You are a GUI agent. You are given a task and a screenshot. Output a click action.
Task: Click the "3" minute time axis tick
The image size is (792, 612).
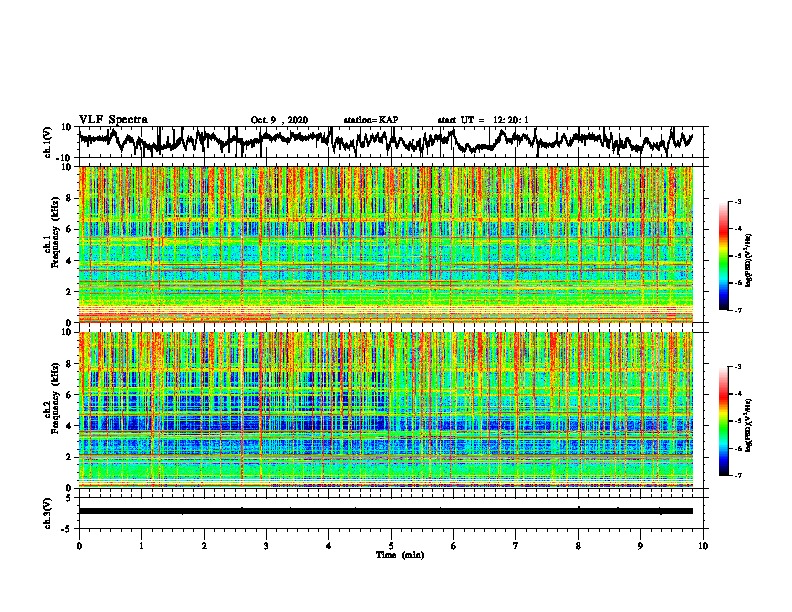266,546
